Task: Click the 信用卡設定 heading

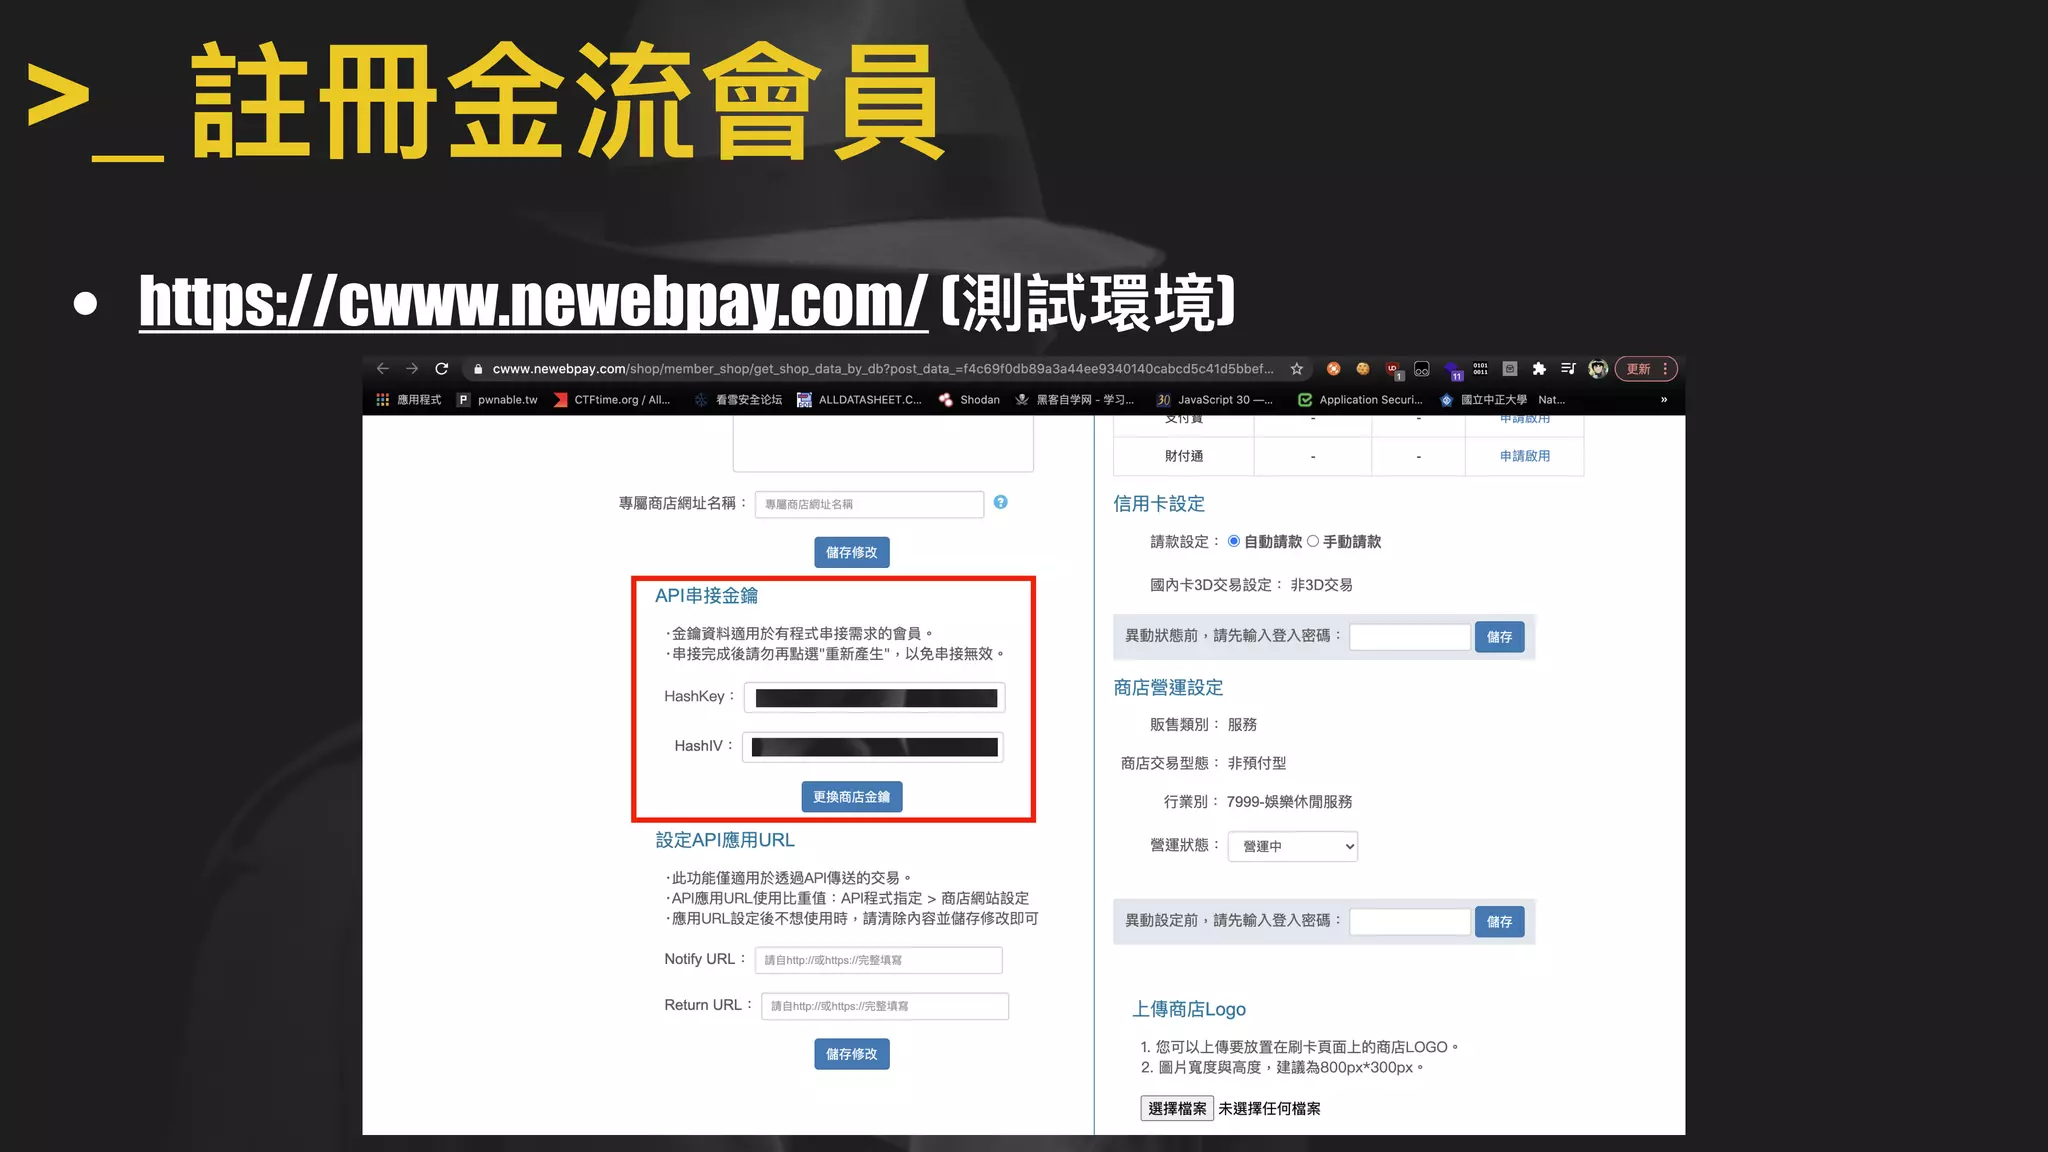Action: point(1159,504)
